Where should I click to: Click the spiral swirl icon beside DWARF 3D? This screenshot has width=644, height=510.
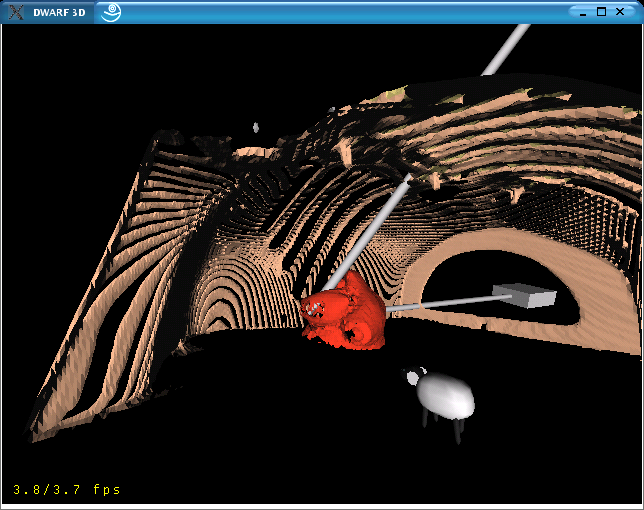111,12
